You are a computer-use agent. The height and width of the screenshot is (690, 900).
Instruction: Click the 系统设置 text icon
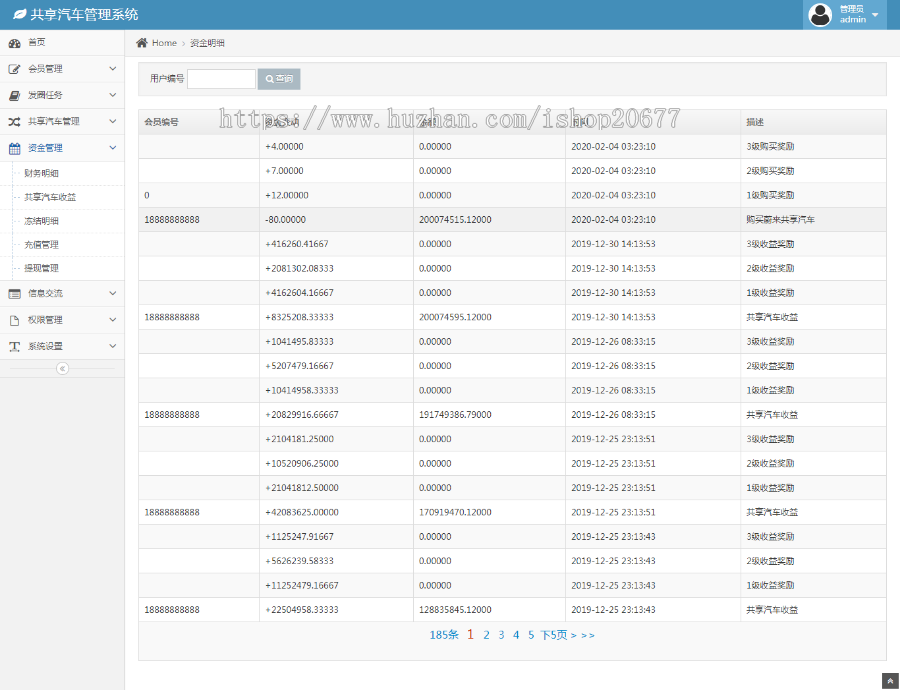point(14,346)
